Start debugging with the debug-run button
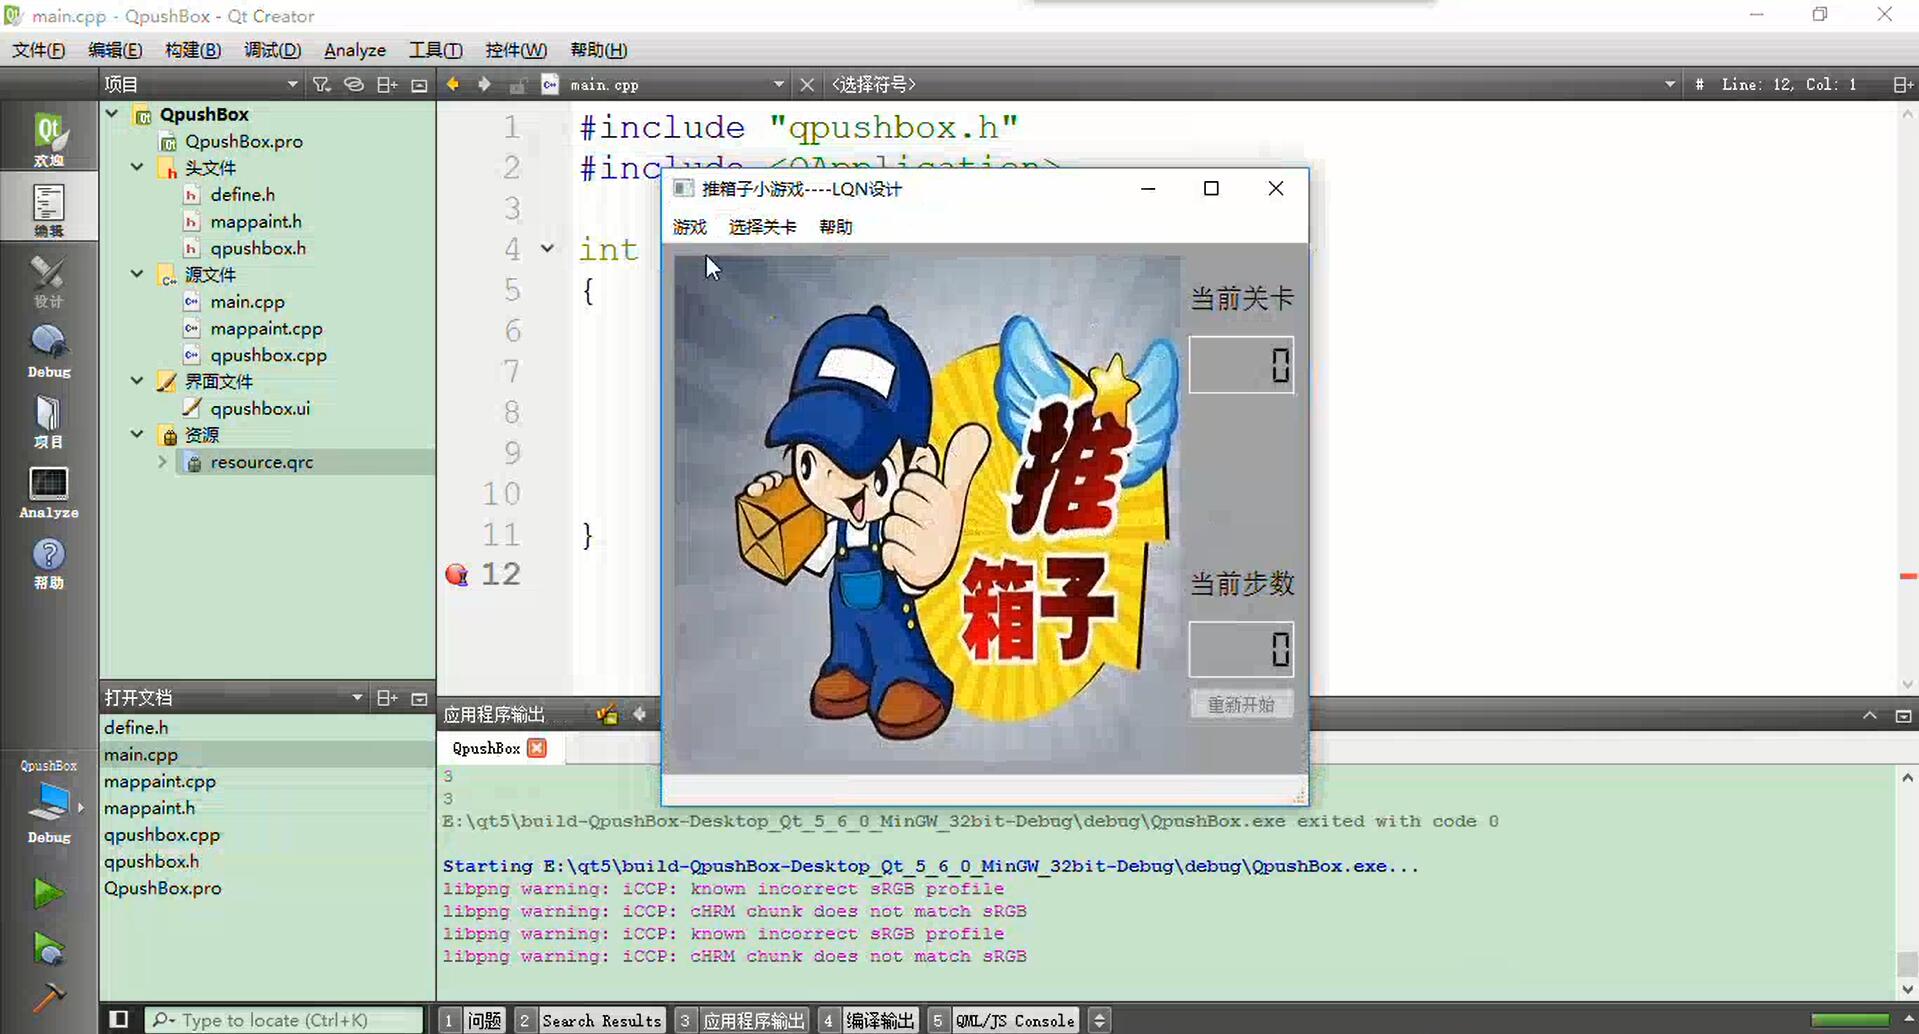The width and height of the screenshot is (1919, 1034). pos(47,947)
